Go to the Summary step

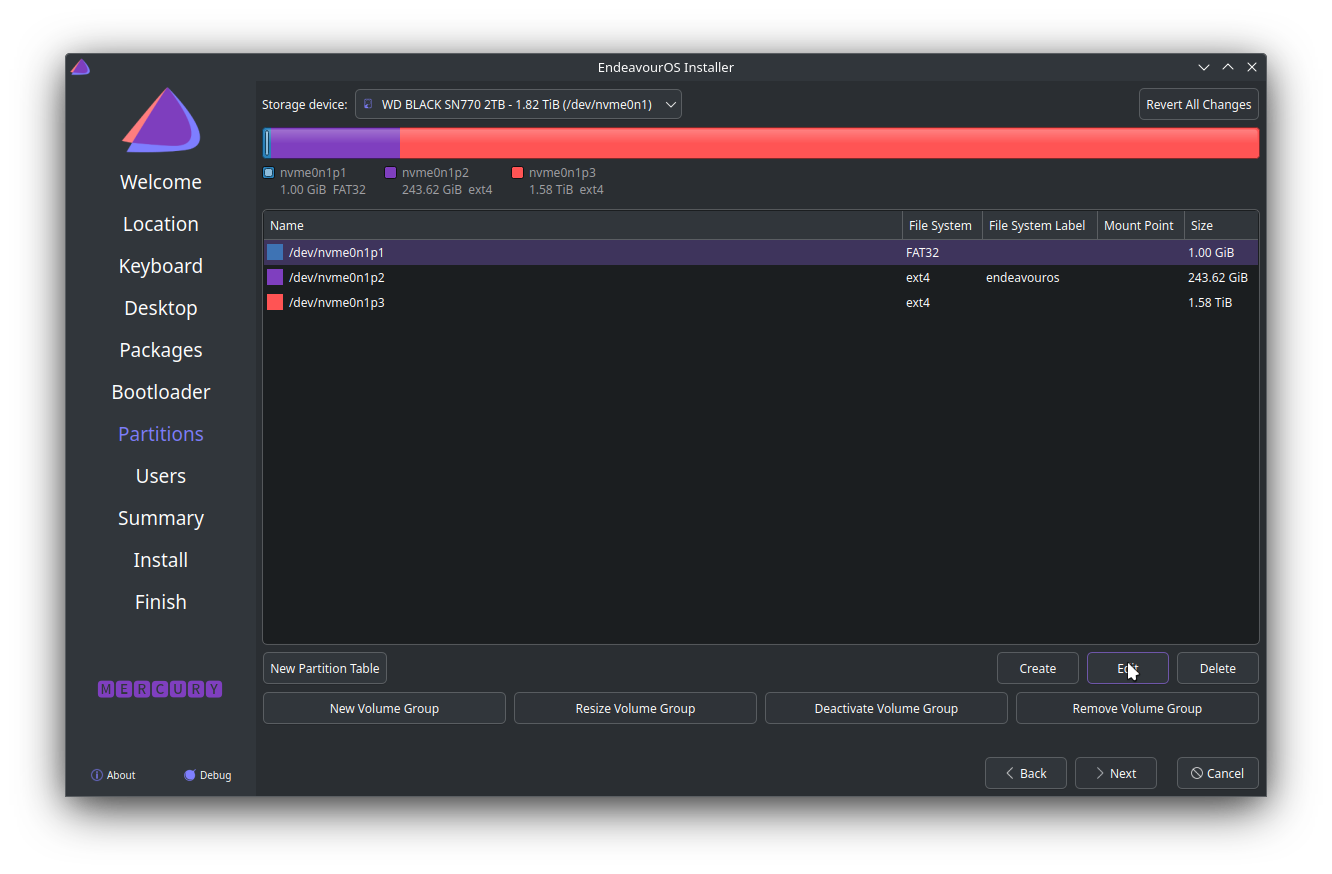click(161, 518)
